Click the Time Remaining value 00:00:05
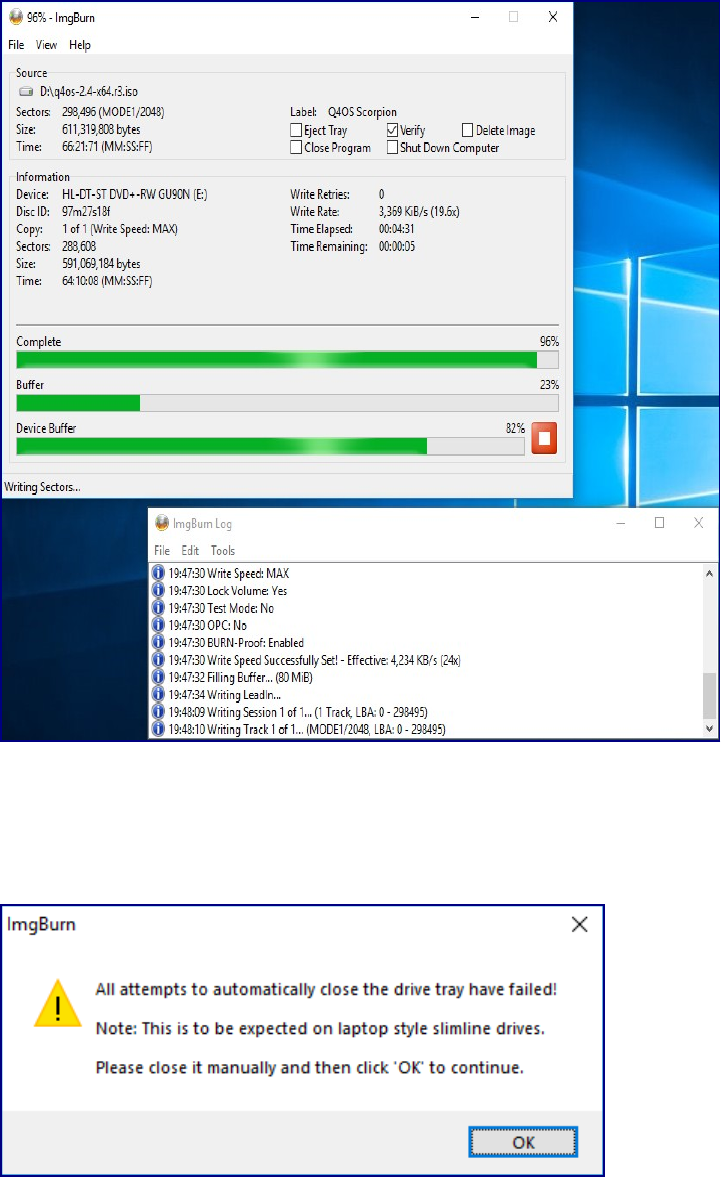Screen dimensions: 721x1177 397,245
